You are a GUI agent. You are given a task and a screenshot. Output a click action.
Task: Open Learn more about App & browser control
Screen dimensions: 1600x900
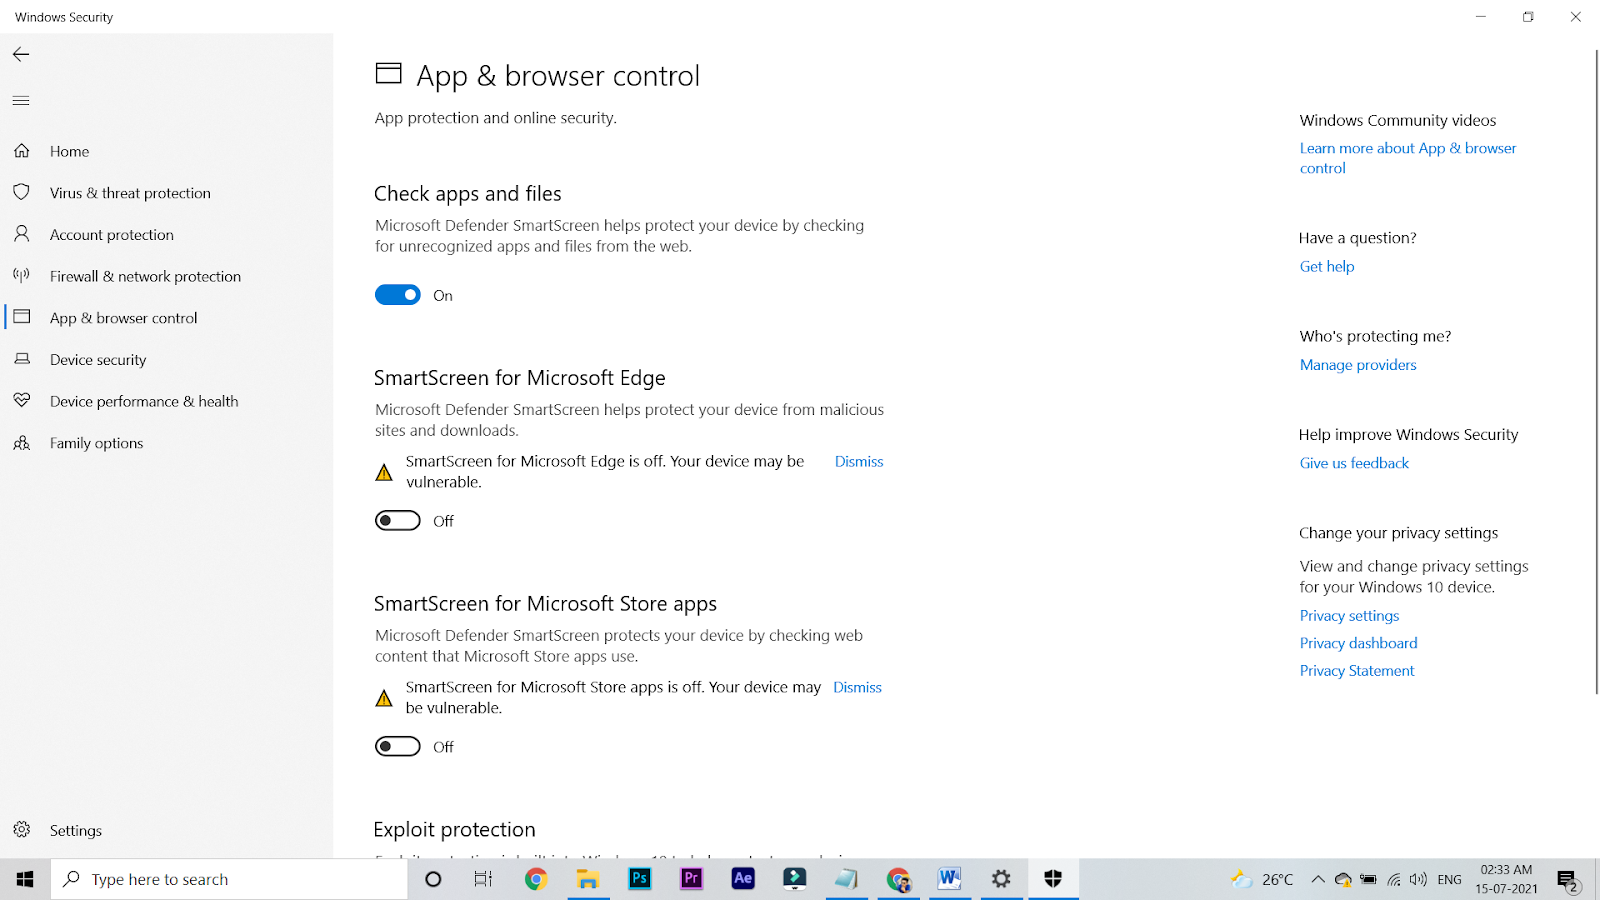(1408, 158)
